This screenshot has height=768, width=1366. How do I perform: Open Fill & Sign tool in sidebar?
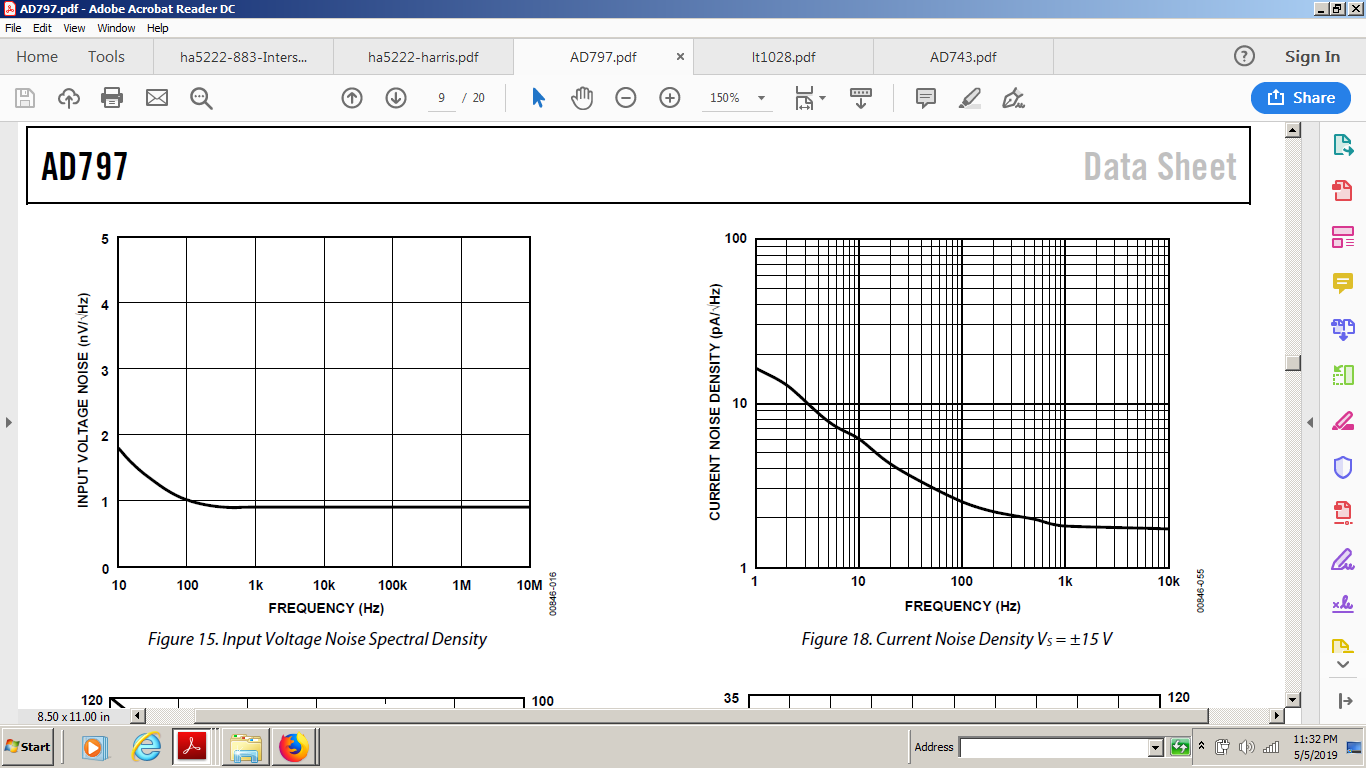pyautogui.click(x=1343, y=559)
